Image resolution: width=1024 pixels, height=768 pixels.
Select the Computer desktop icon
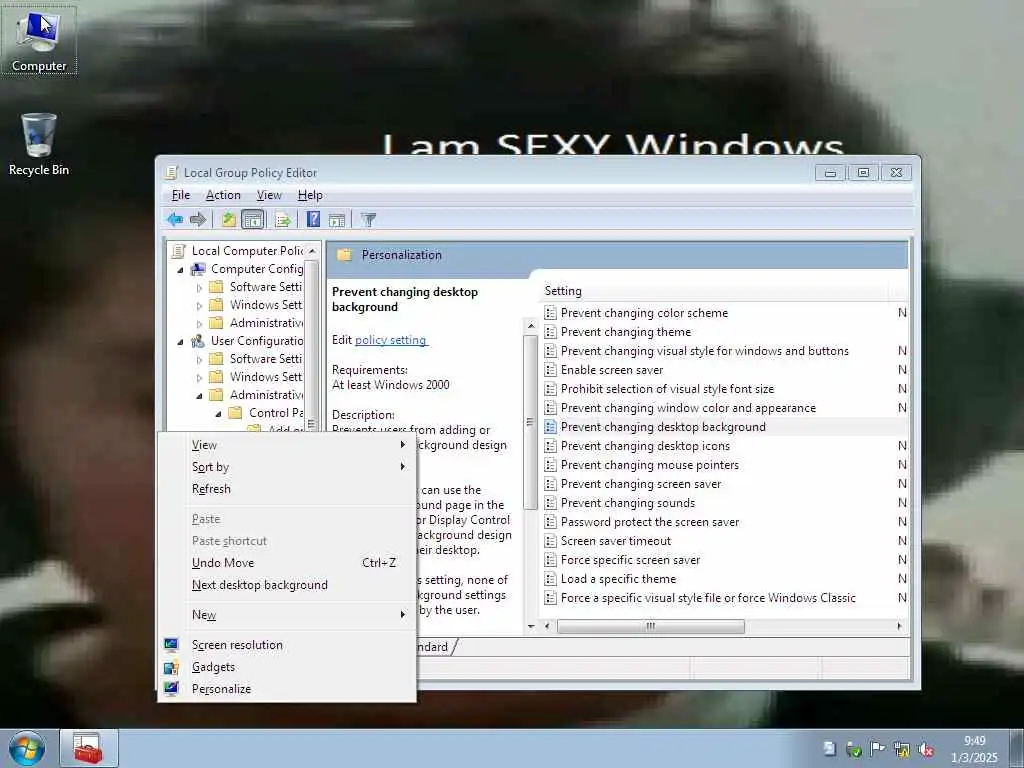click(39, 40)
